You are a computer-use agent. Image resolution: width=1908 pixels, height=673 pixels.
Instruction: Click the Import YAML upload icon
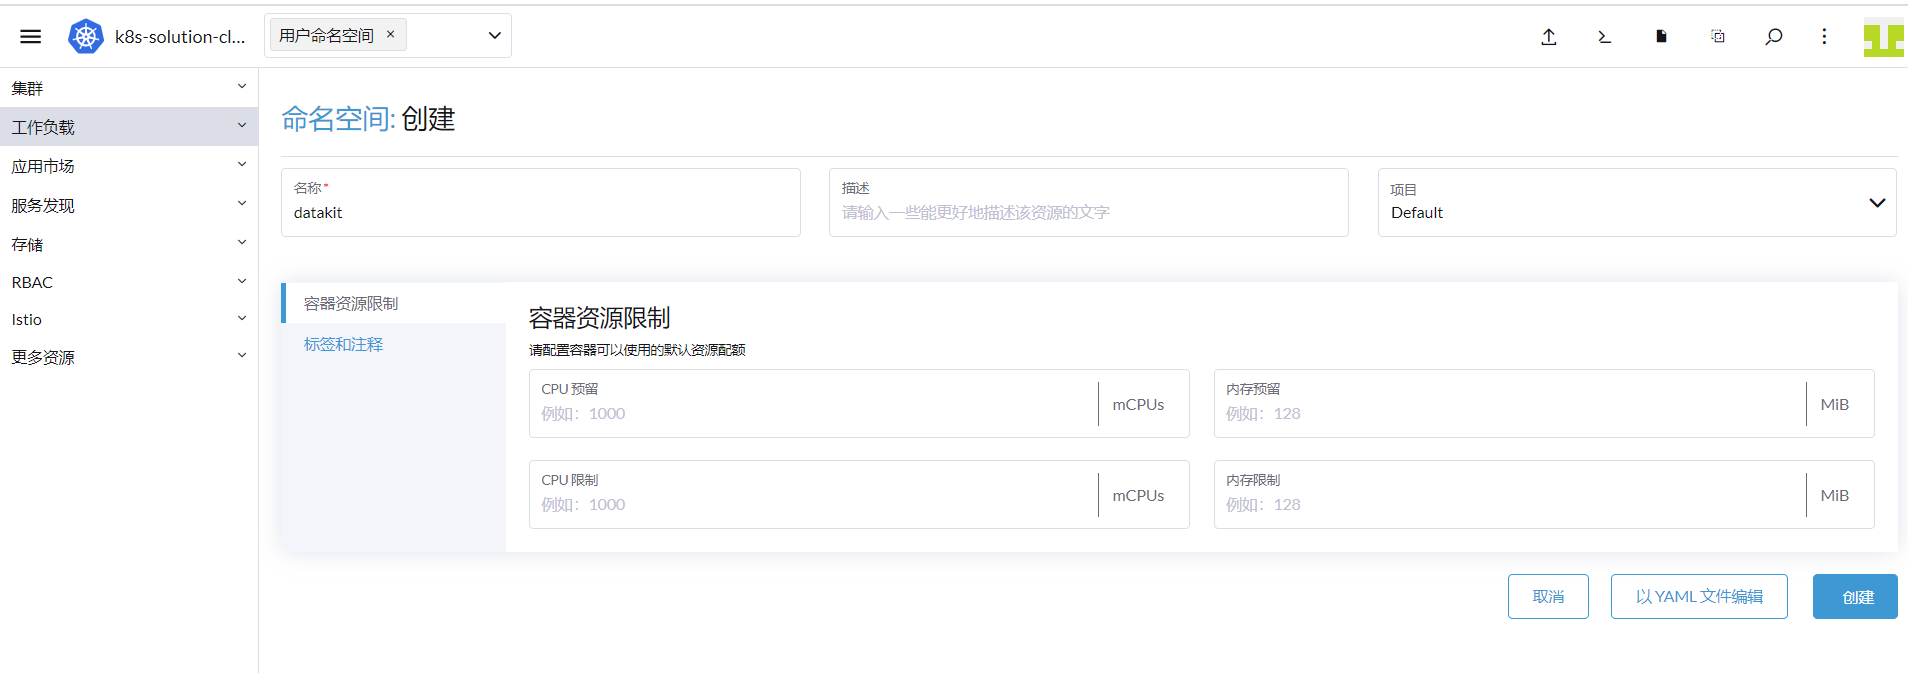(1548, 37)
